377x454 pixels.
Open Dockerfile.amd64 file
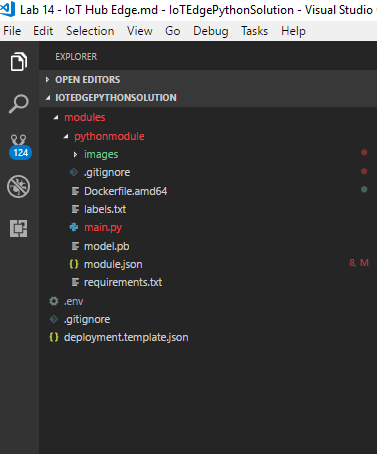click(126, 191)
